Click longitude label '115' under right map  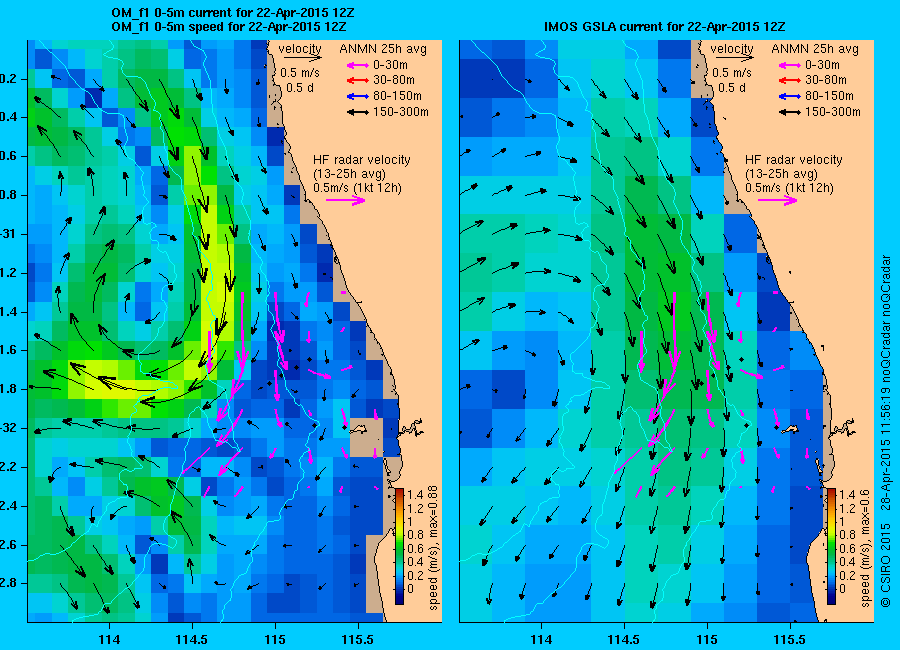click(707, 639)
